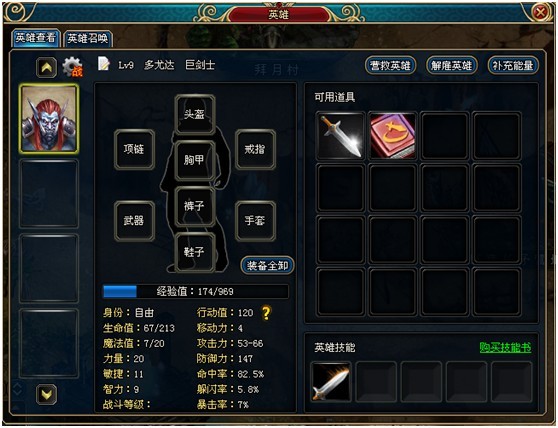Select the red-haired hero portrait
This screenshot has height=428, width=558.
pos(49,119)
